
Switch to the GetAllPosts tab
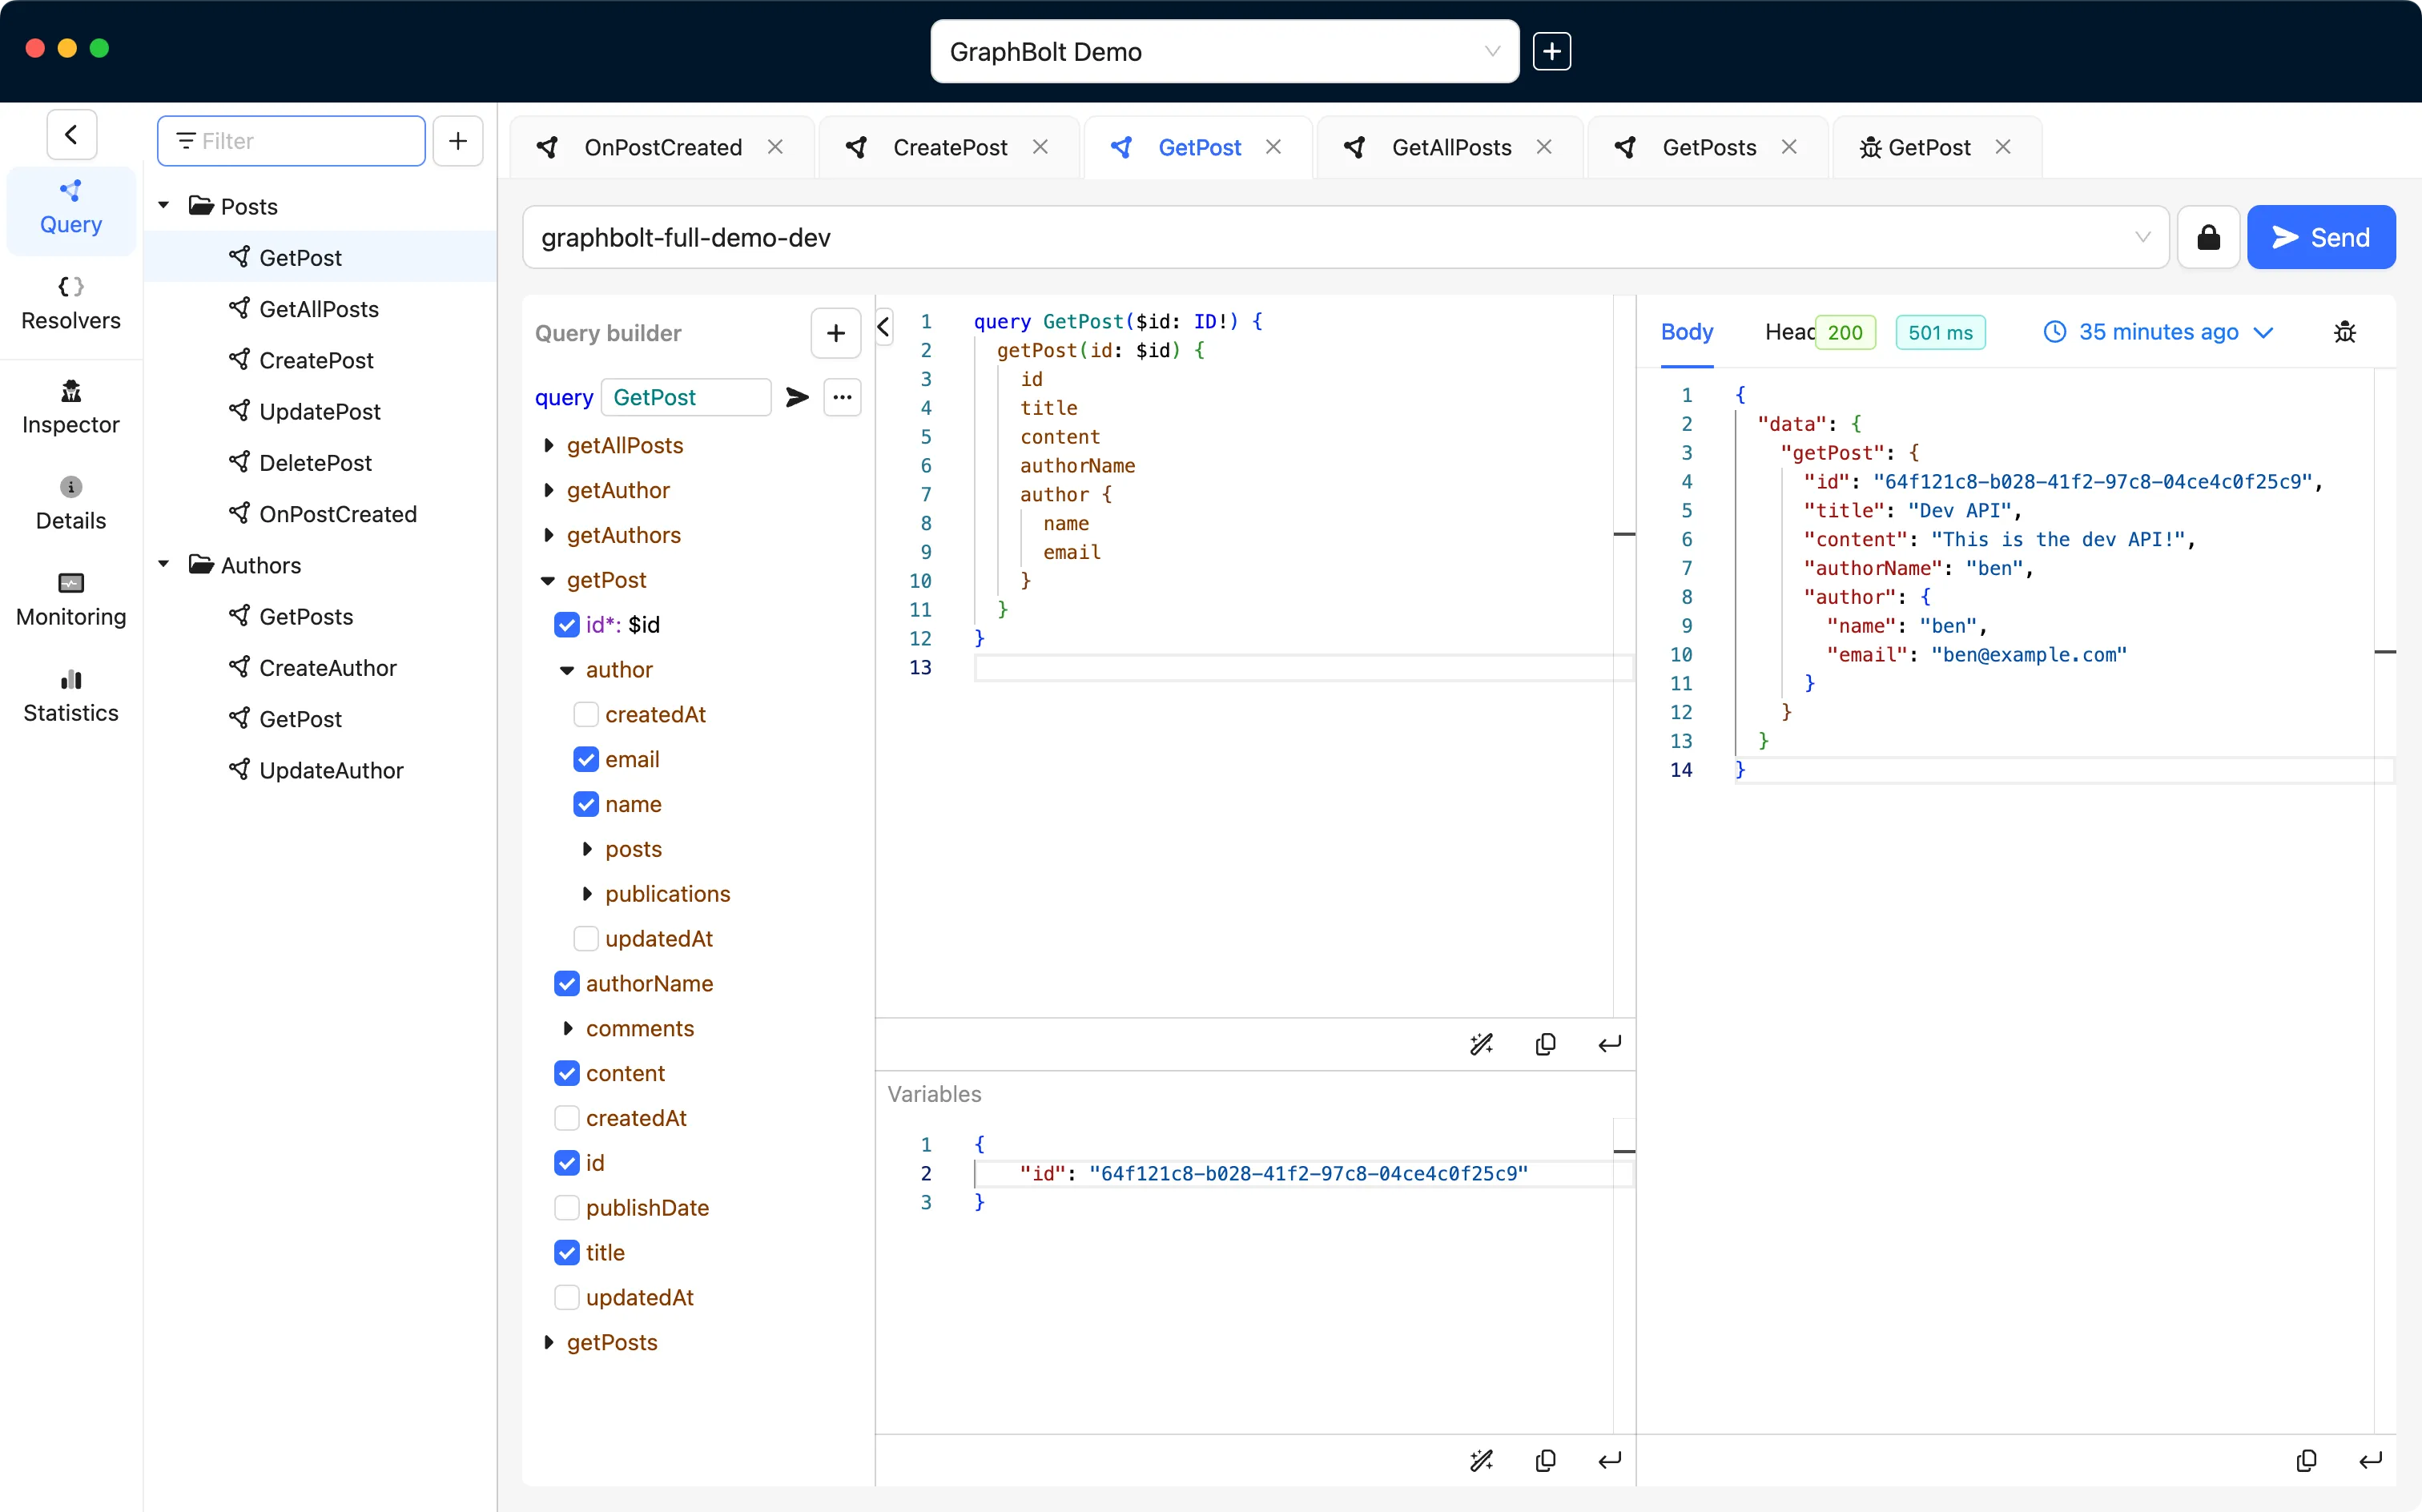1450,147
